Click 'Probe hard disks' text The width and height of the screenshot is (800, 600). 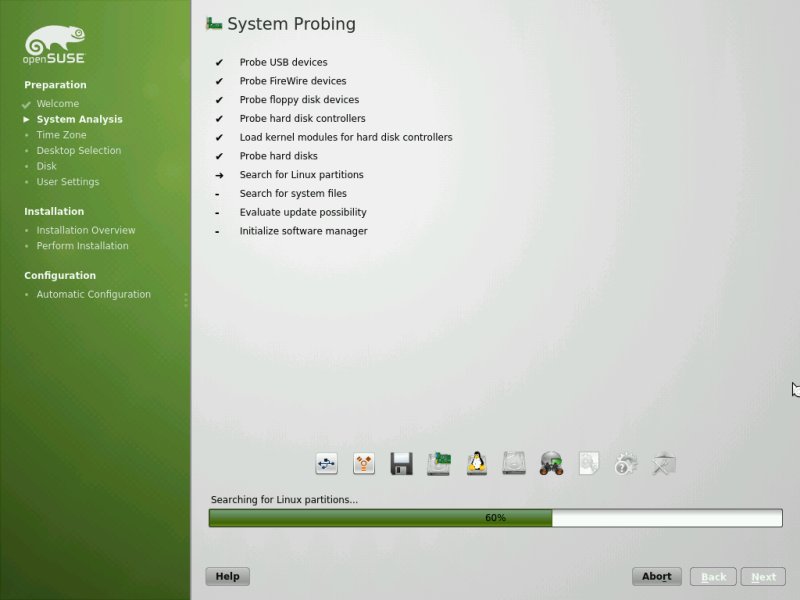pos(279,156)
